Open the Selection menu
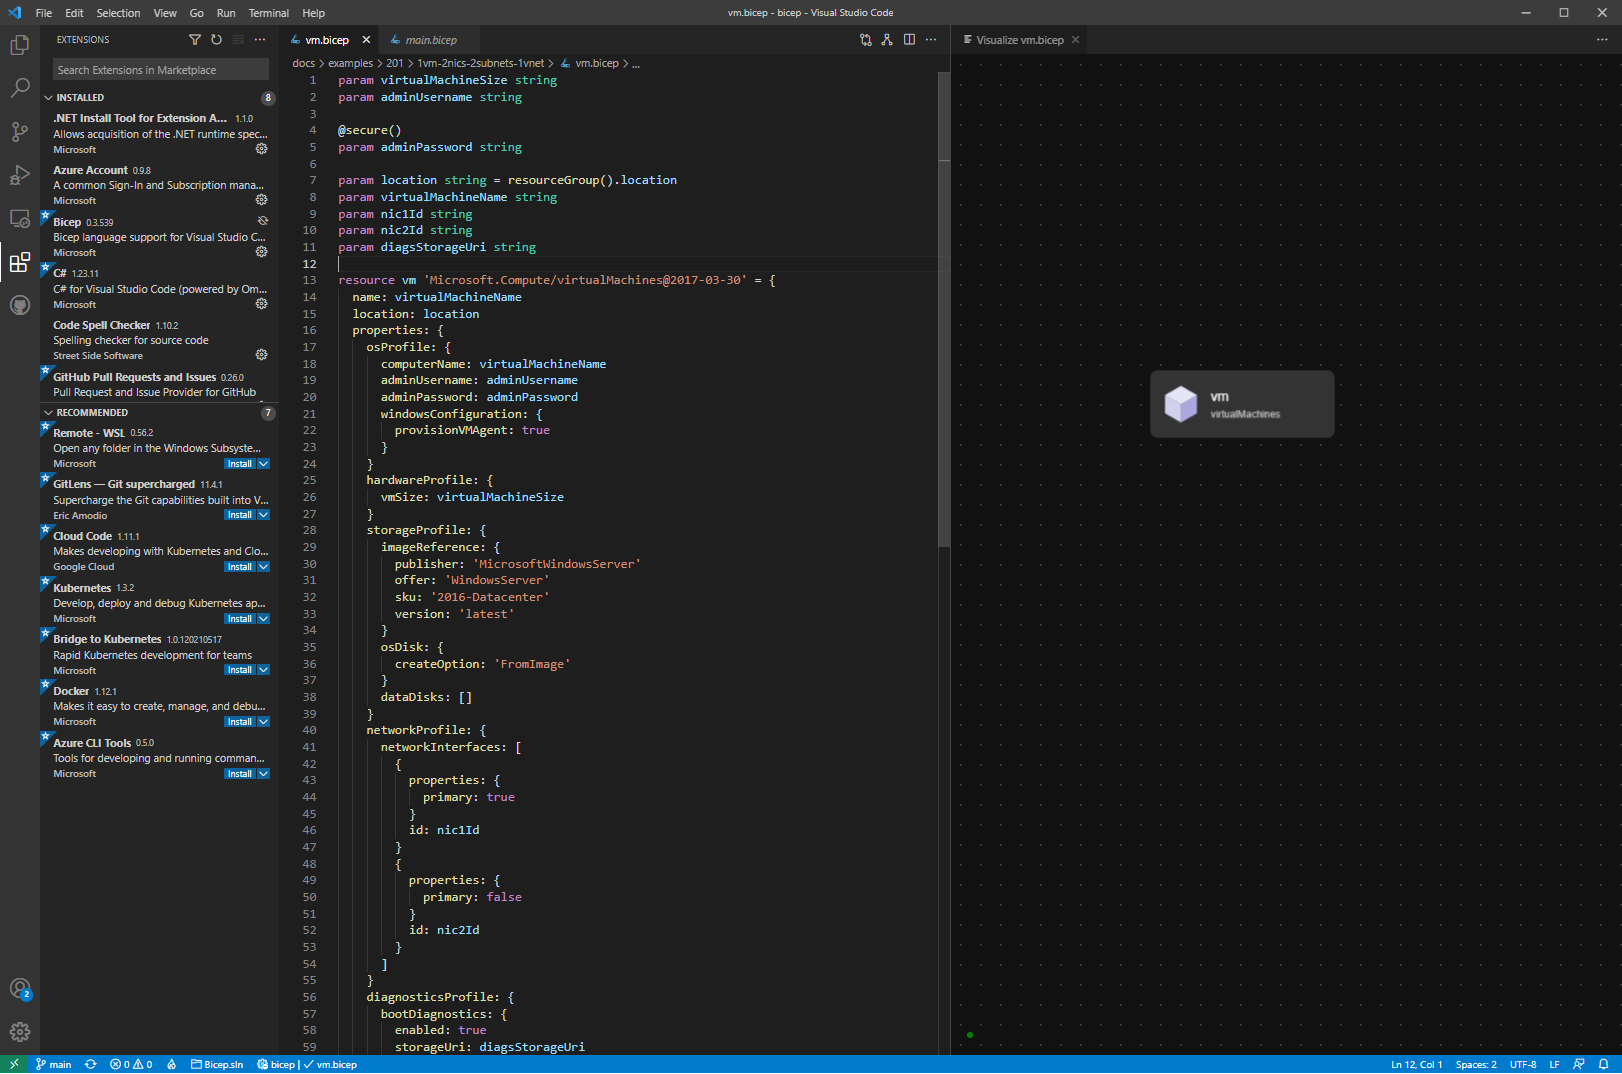This screenshot has width=1622, height=1074. tap(118, 13)
